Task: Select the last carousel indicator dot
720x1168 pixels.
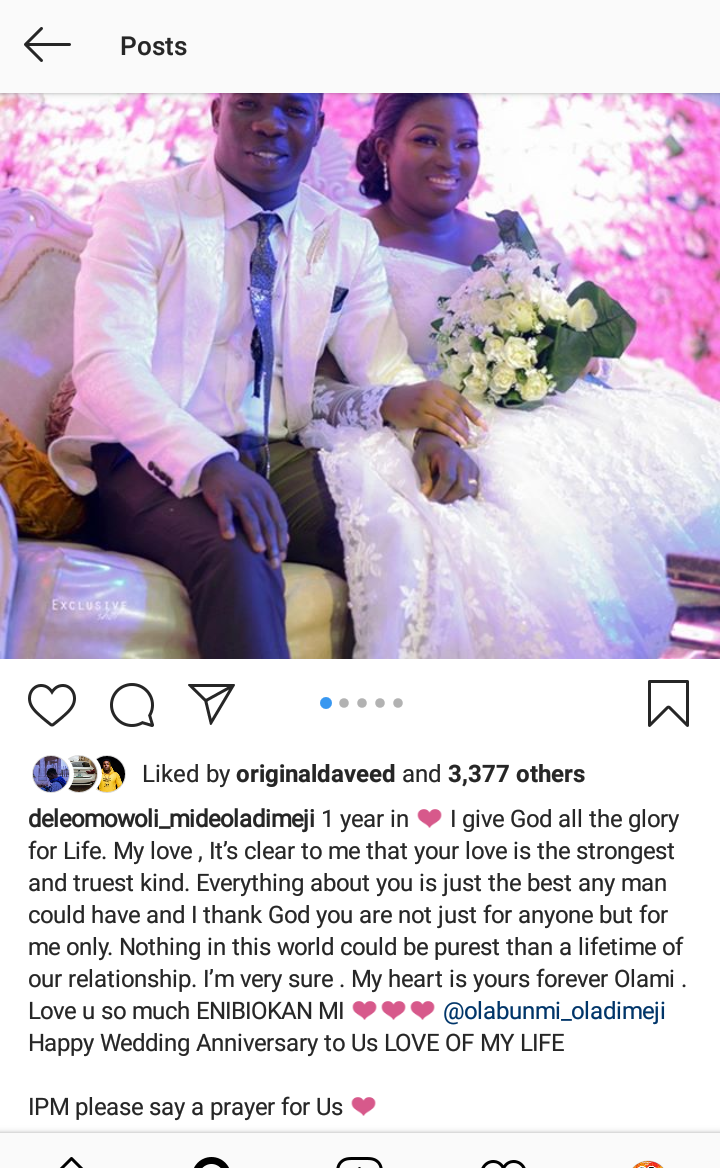Action: tap(398, 703)
